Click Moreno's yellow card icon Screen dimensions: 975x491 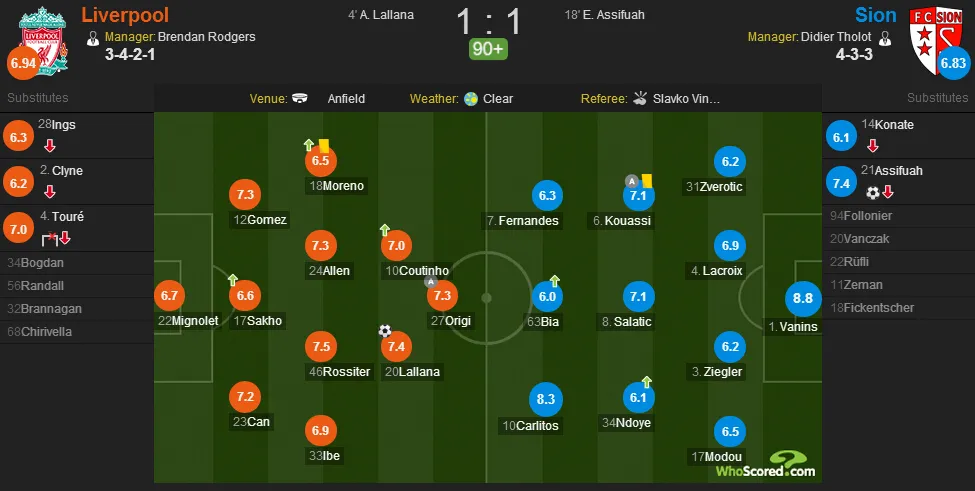(323, 145)
